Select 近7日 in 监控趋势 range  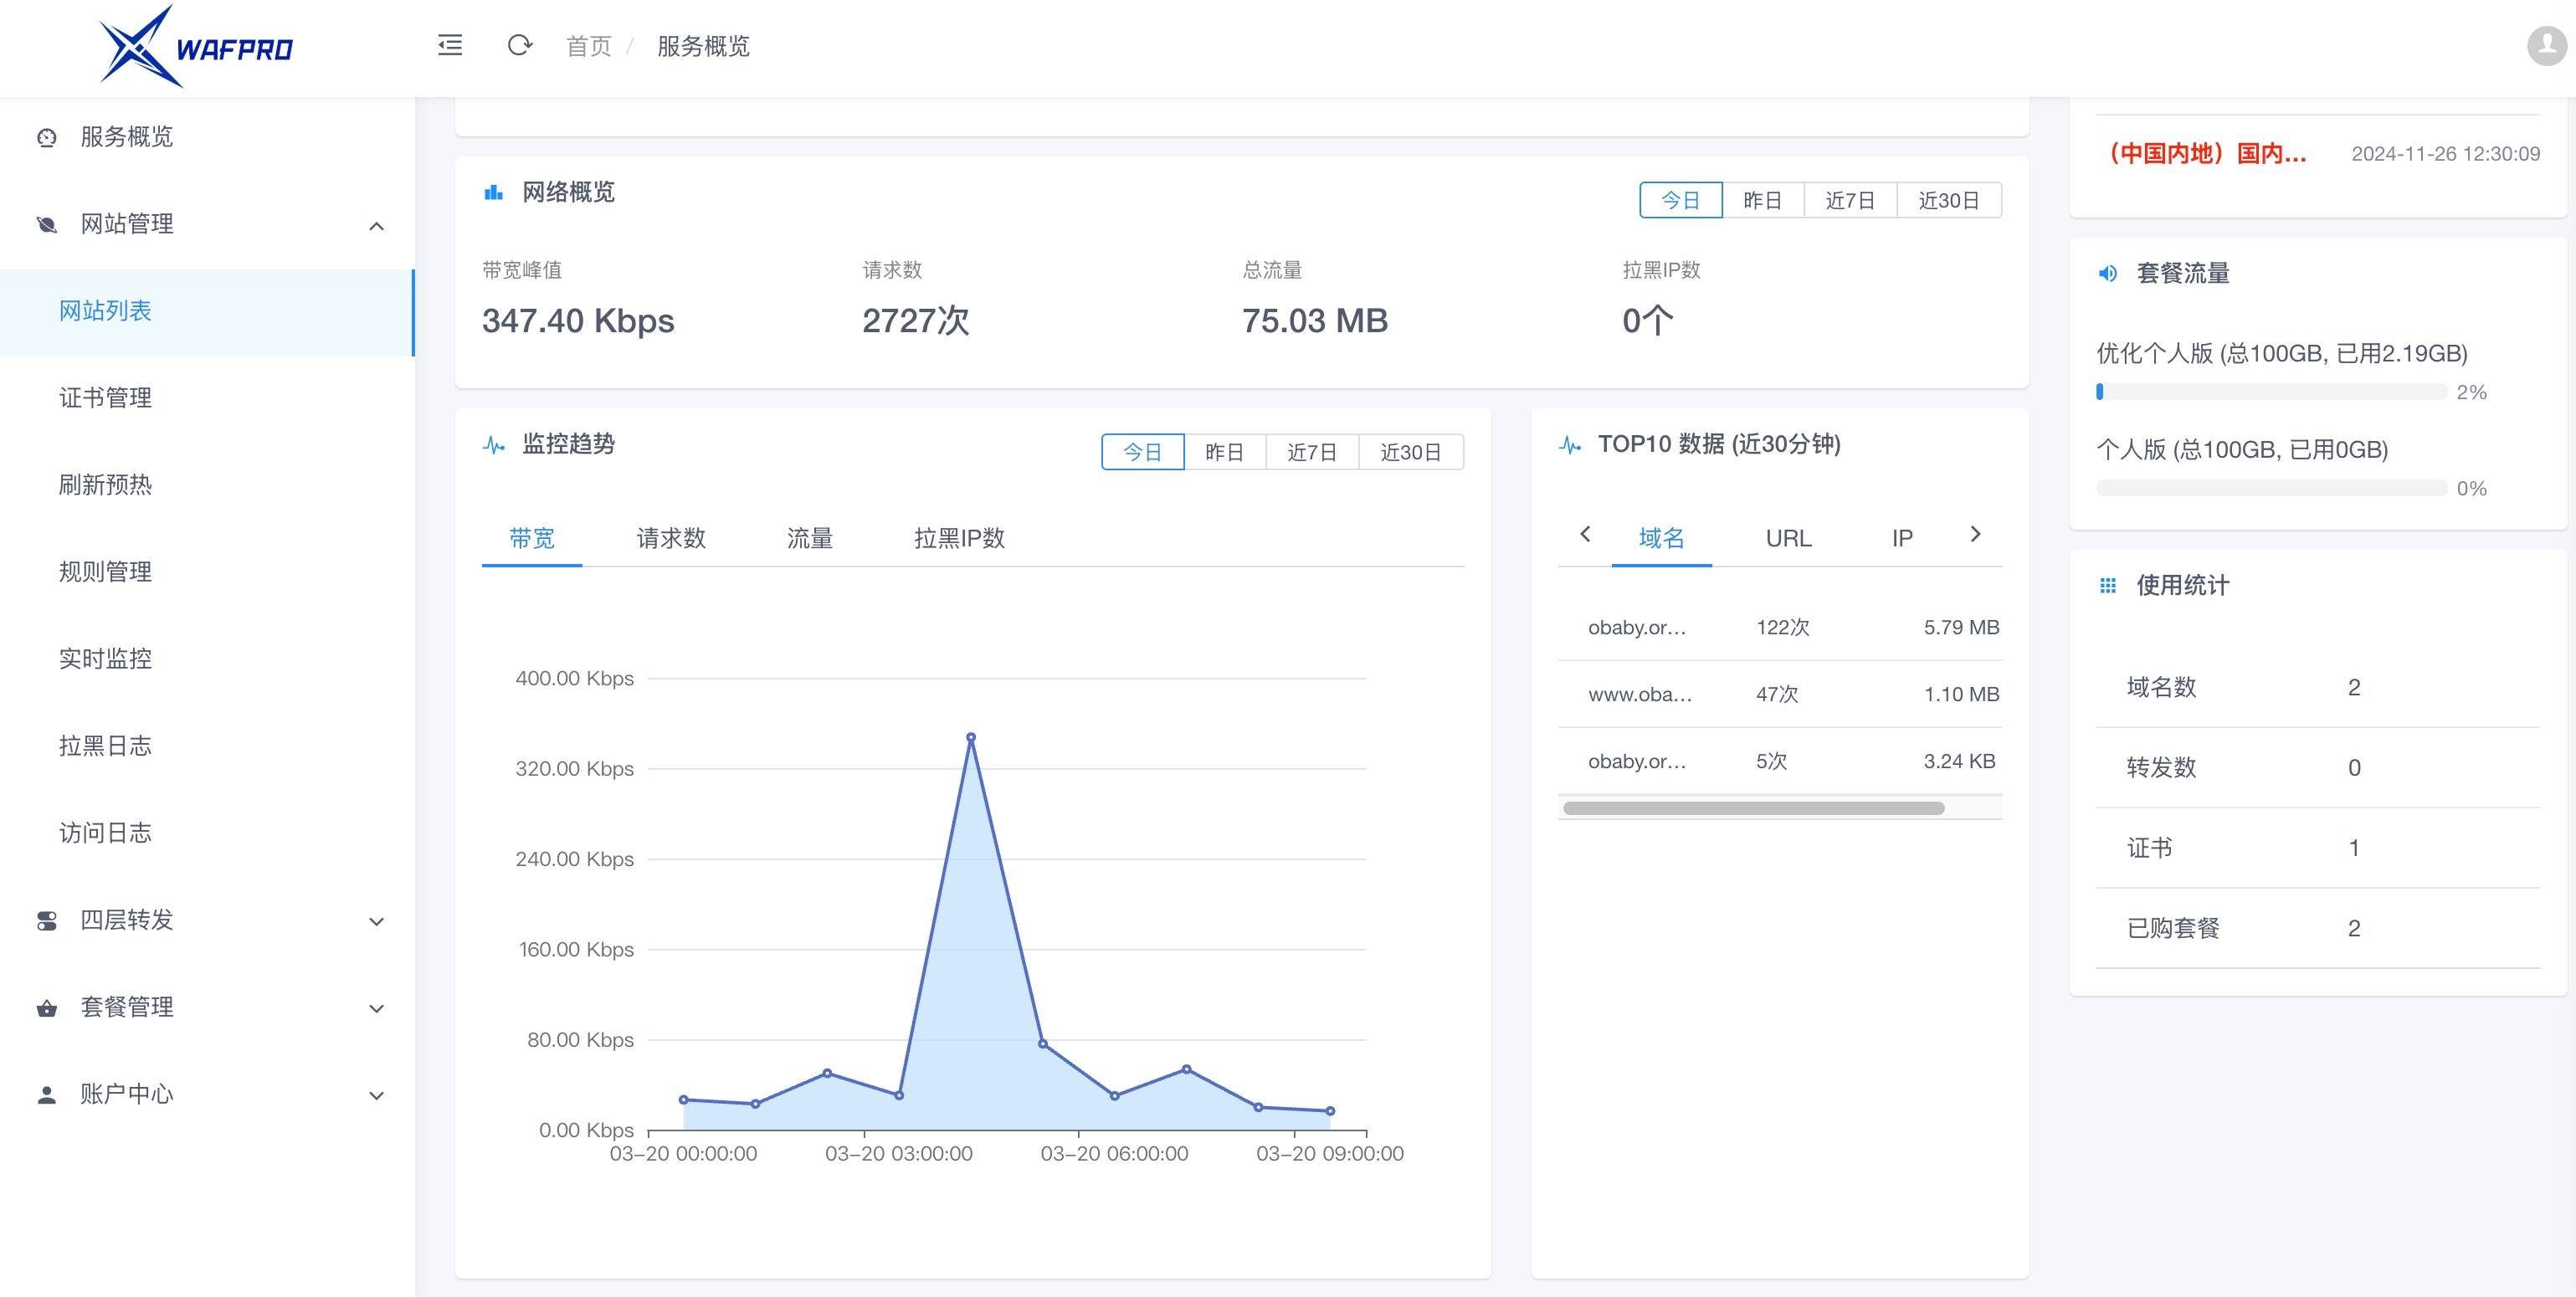[1311, 452]
